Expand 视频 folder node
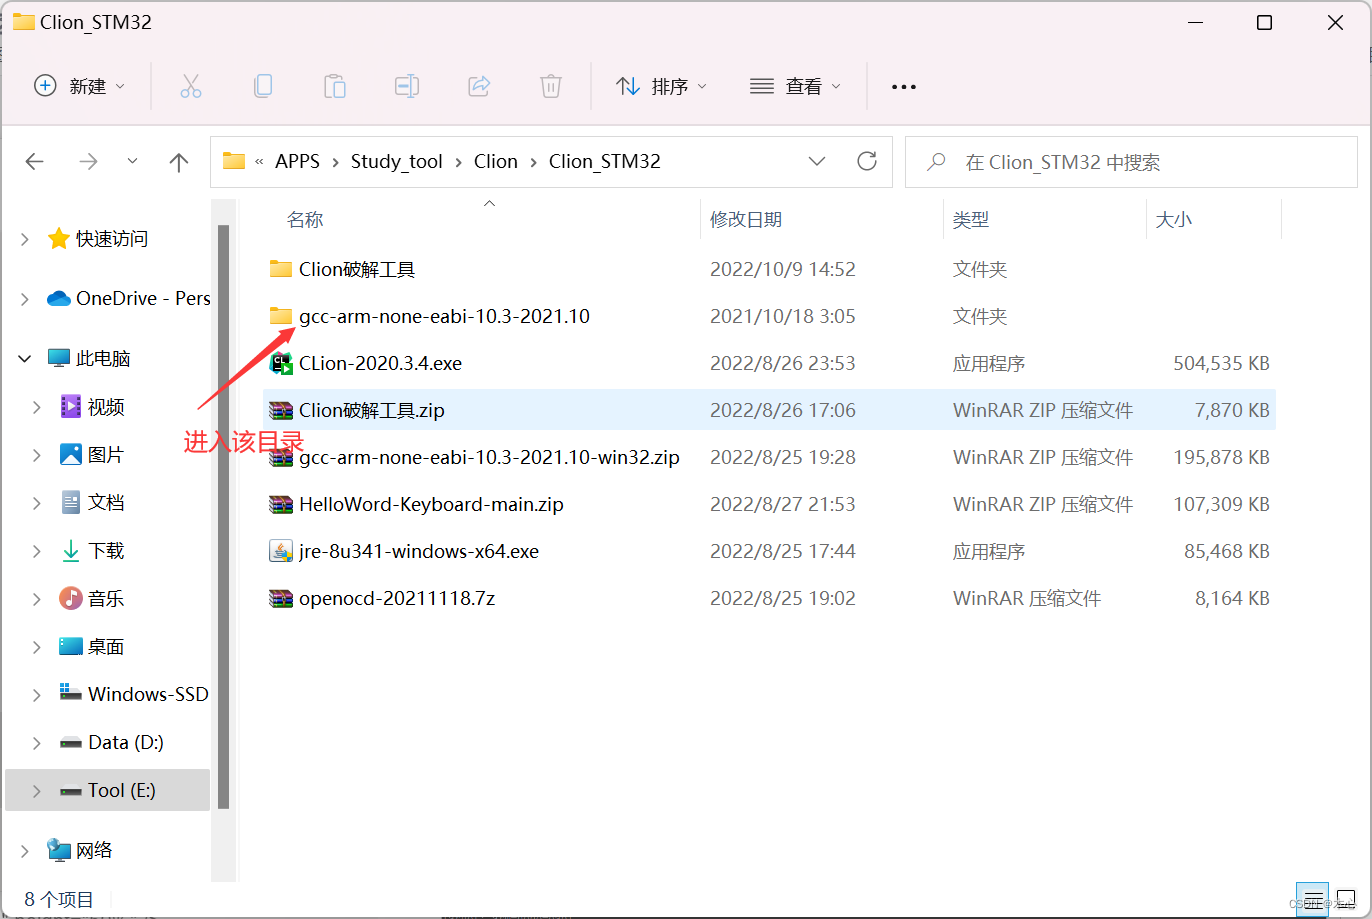Screen dimensions: 1372x919 pyautogui.click(x=37, y=407)
